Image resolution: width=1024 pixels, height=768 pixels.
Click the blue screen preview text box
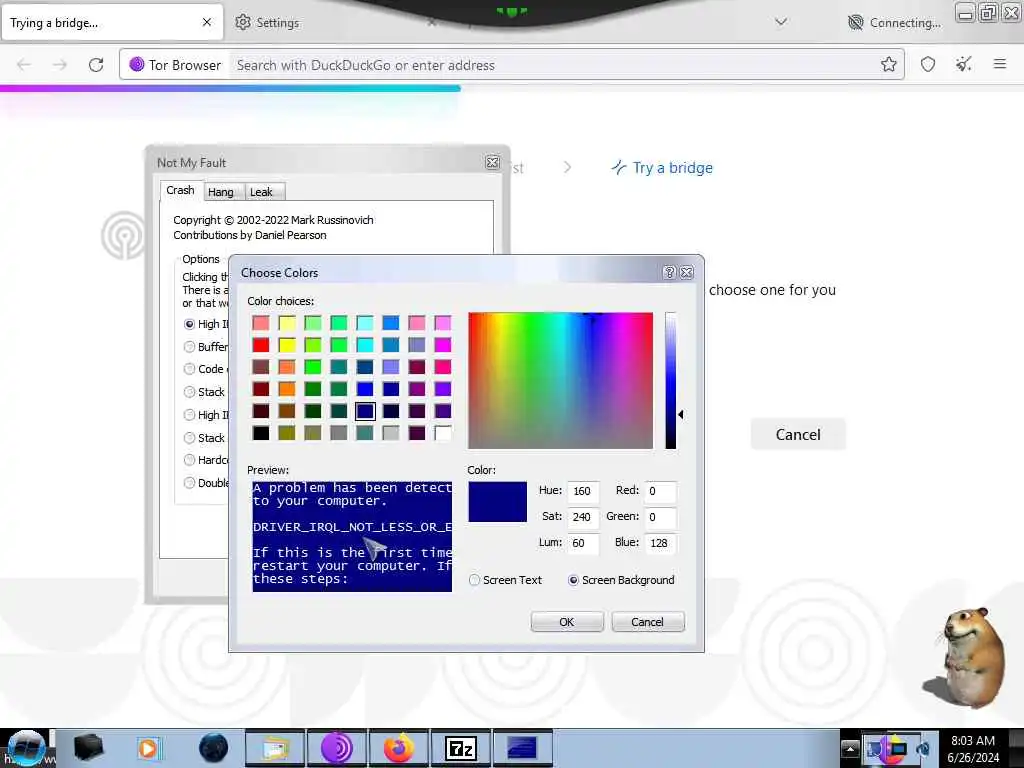click(x=352, y=537)
